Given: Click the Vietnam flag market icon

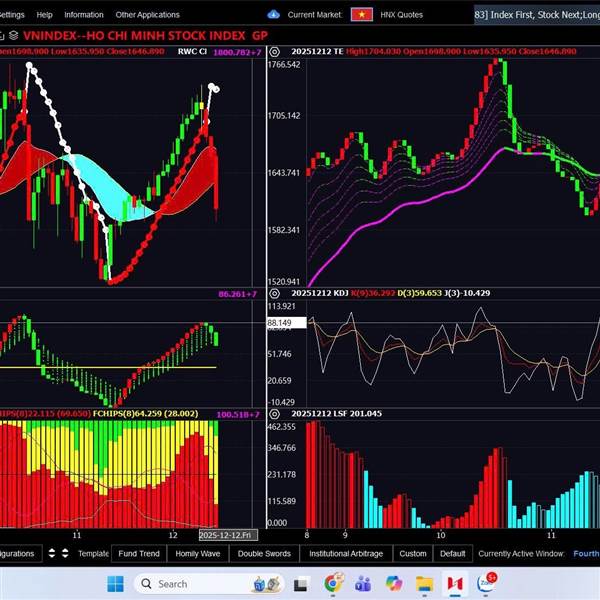Looking at the screenshot, I should (362, 15).
